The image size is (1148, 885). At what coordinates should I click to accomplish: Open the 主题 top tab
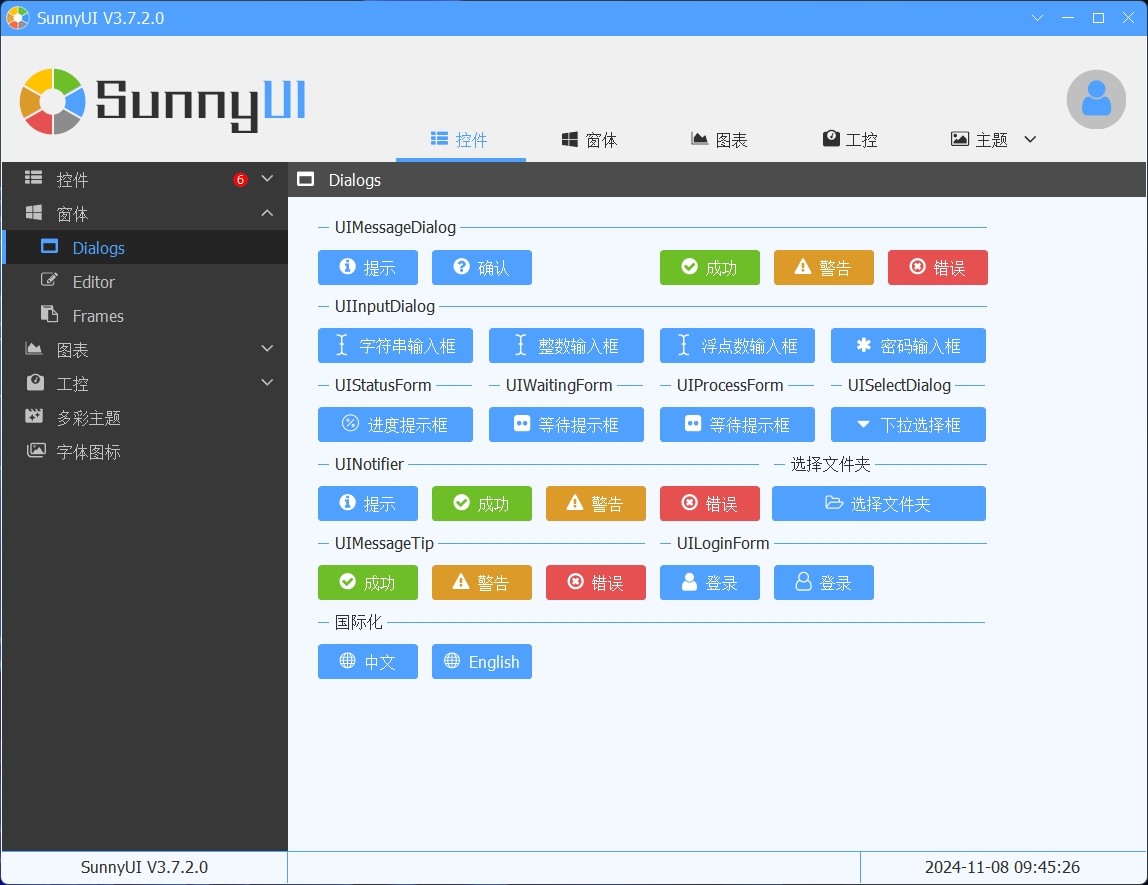[x=980, y=139]
